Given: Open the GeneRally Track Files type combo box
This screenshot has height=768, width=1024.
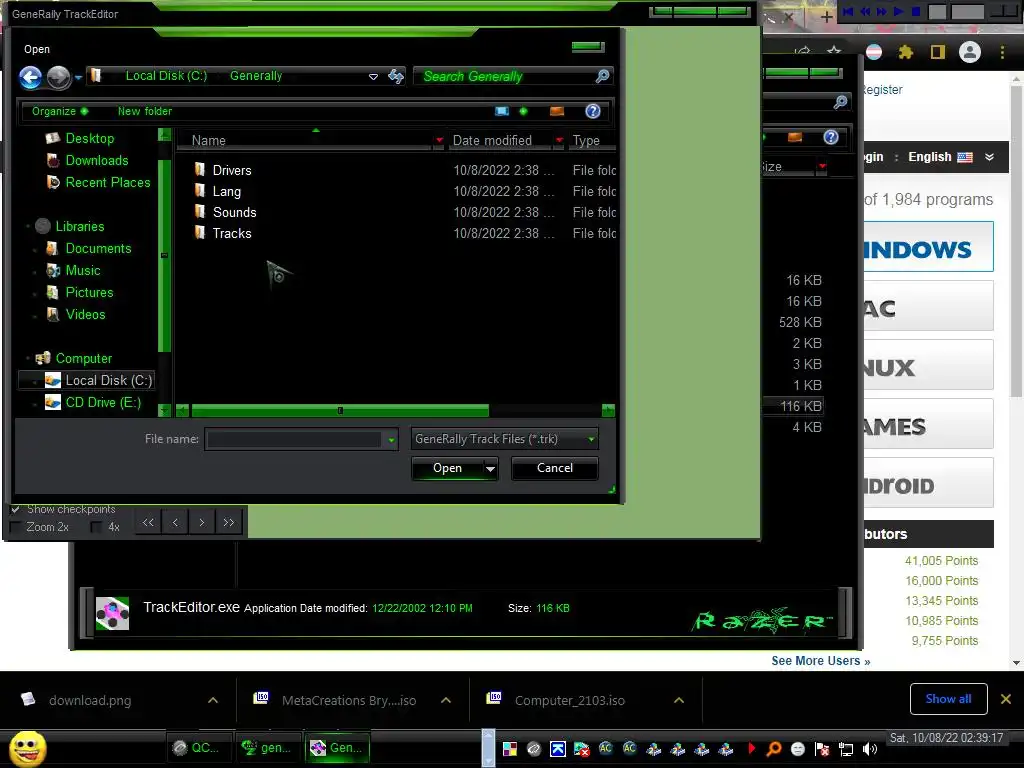Looking at the screenshot, I should coord(504,439).
